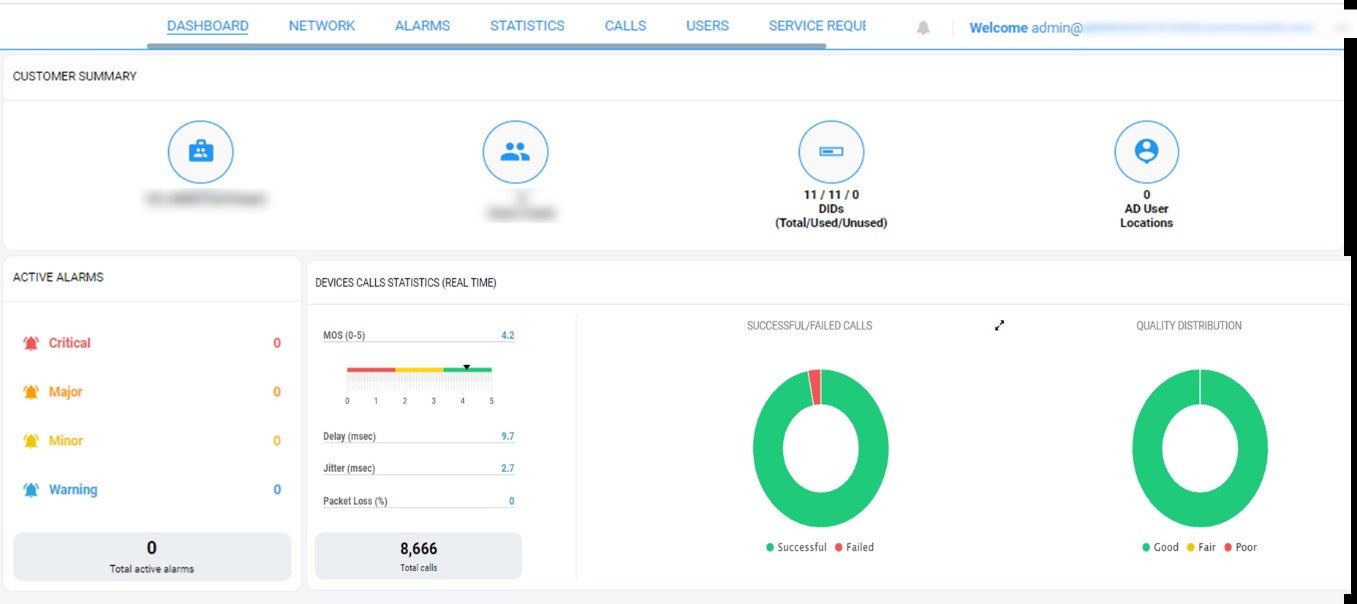Toggle the Good quality legend entry
Image resolution: width=1357 pixels, height=604 pixels.
point(1158,547)
